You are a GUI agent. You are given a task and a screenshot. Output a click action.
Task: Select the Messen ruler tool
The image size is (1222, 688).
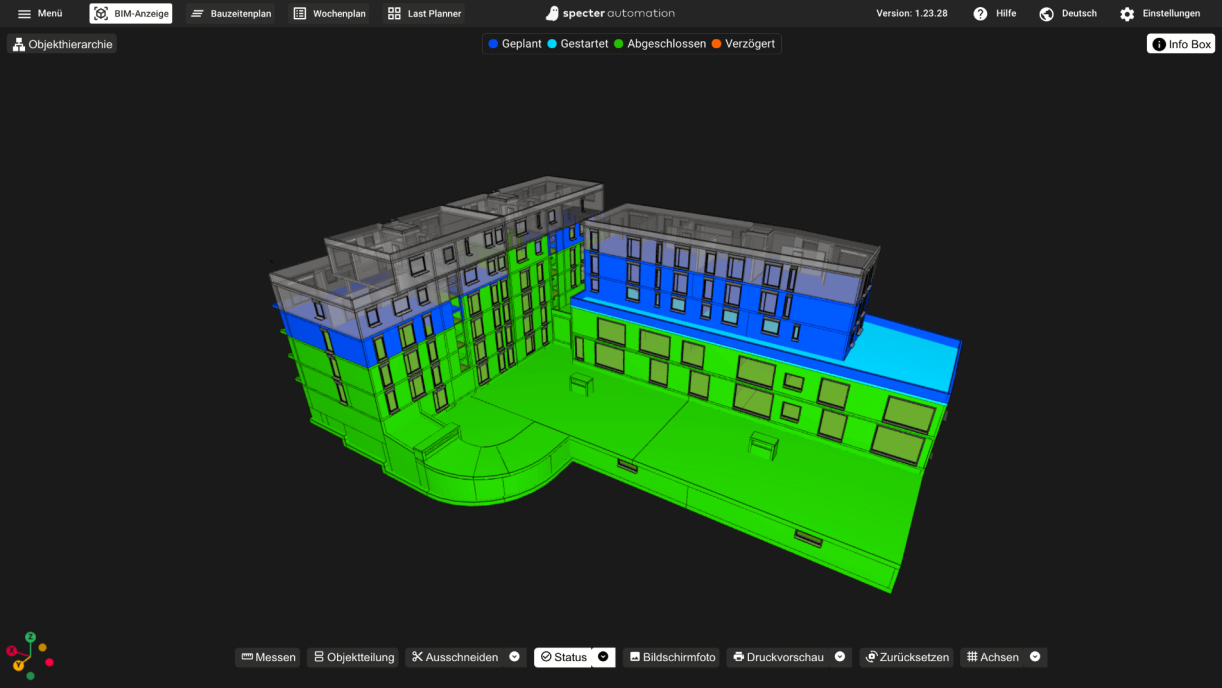click(x=268, y=657)
